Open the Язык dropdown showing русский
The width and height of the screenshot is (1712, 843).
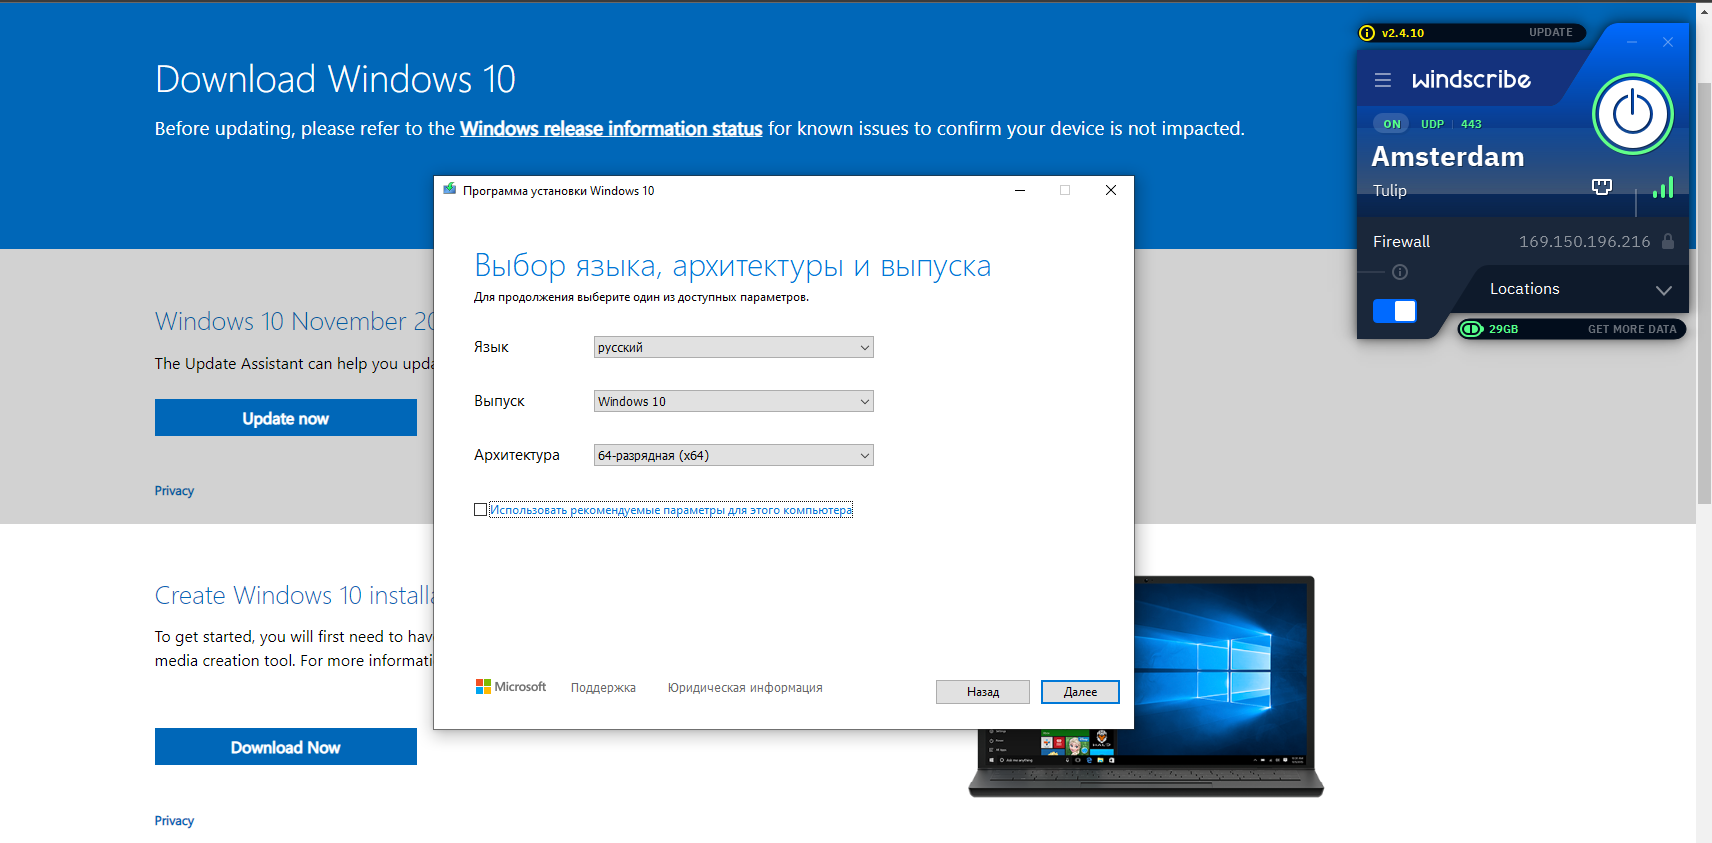(734, 347)
